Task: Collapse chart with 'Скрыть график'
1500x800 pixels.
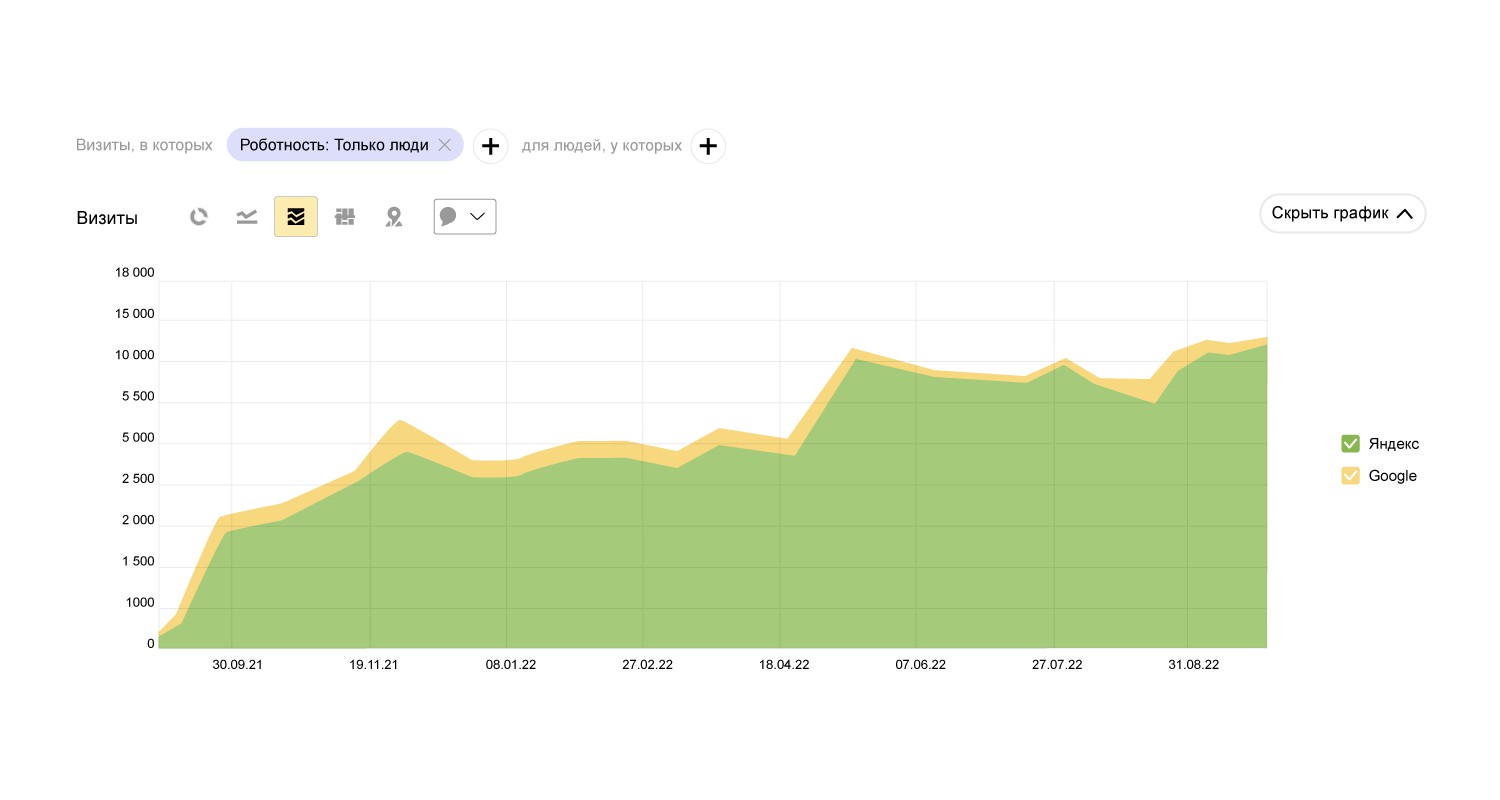Action: [x=1342, y=213]
